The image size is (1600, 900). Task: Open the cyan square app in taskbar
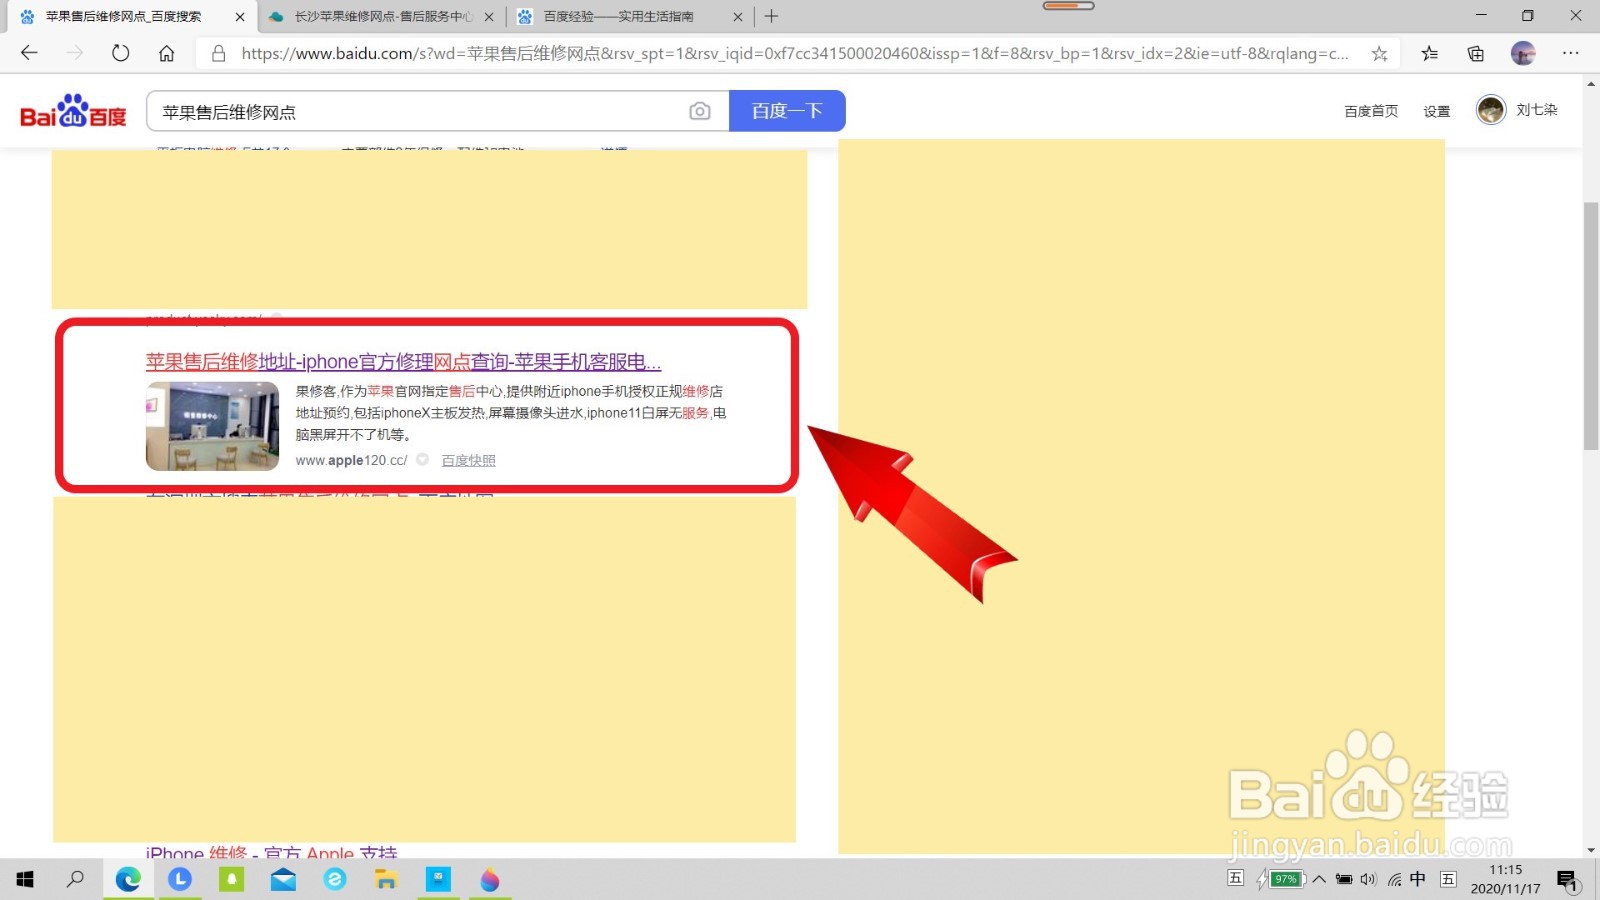pos(438,879)
